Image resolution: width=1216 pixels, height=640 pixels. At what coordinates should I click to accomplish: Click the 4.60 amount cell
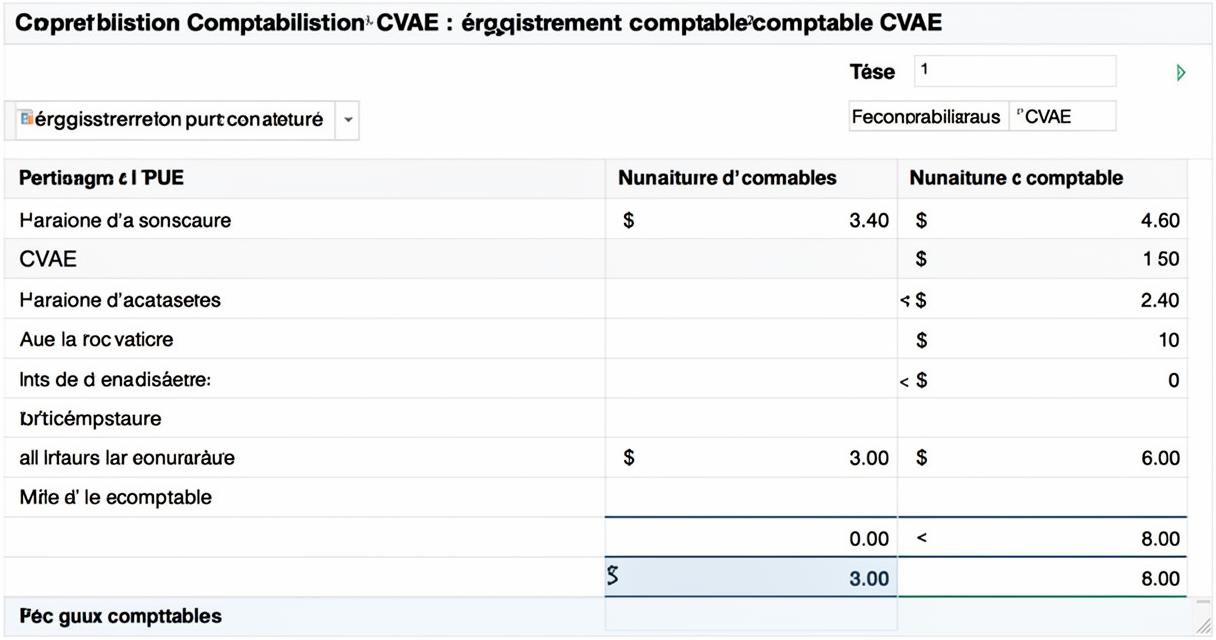tap(1042, 220)
